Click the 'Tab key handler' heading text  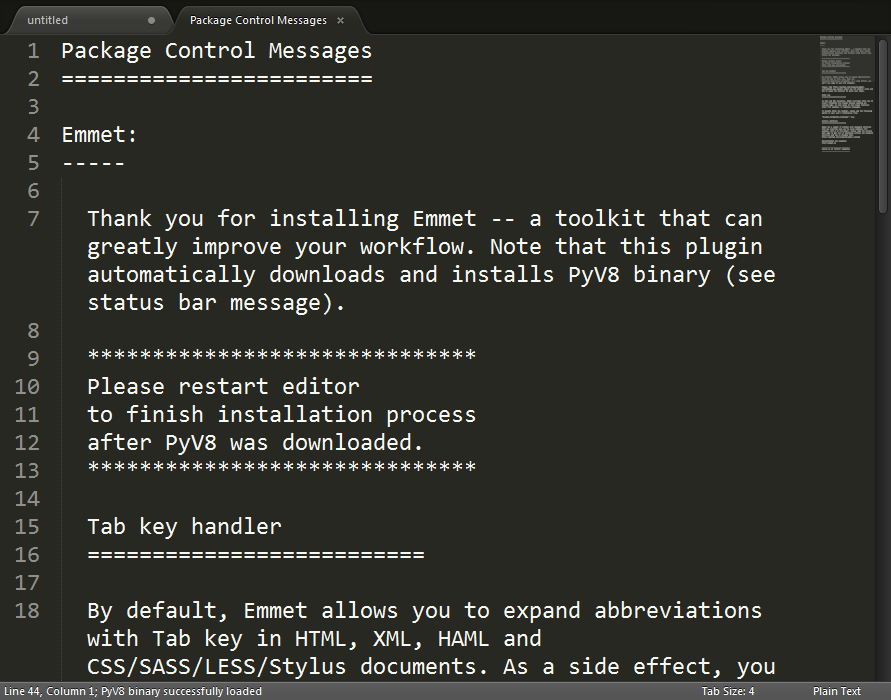[184, 527]
